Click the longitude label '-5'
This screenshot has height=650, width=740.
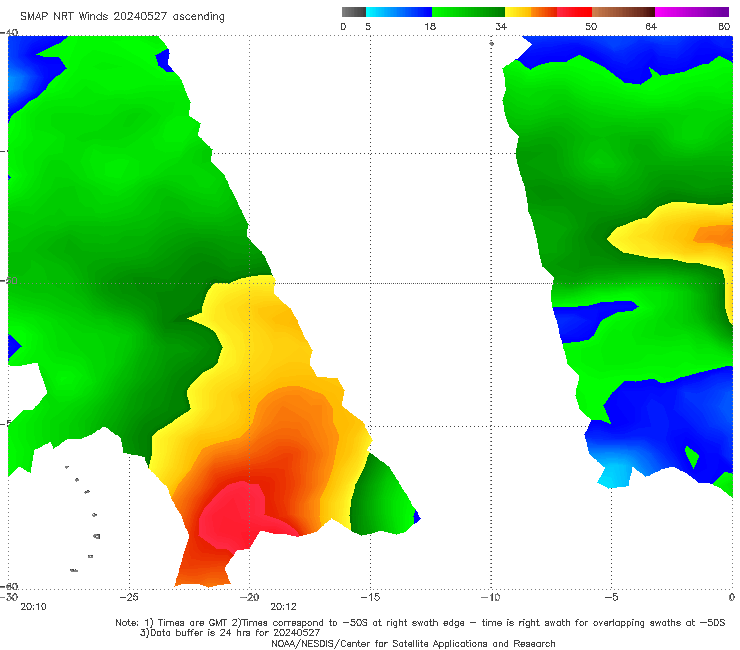612,597
